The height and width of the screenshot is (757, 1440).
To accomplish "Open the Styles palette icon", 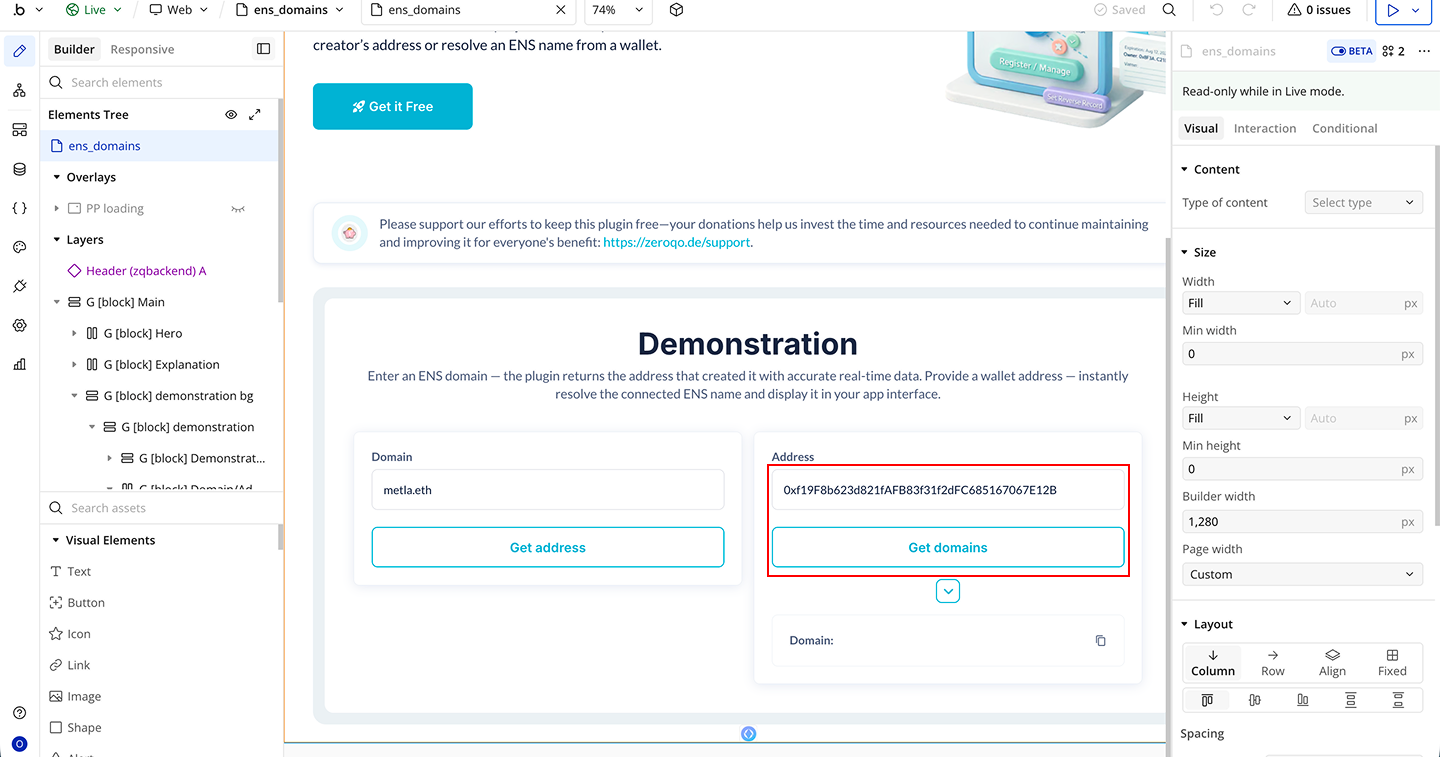I will 19,247.
